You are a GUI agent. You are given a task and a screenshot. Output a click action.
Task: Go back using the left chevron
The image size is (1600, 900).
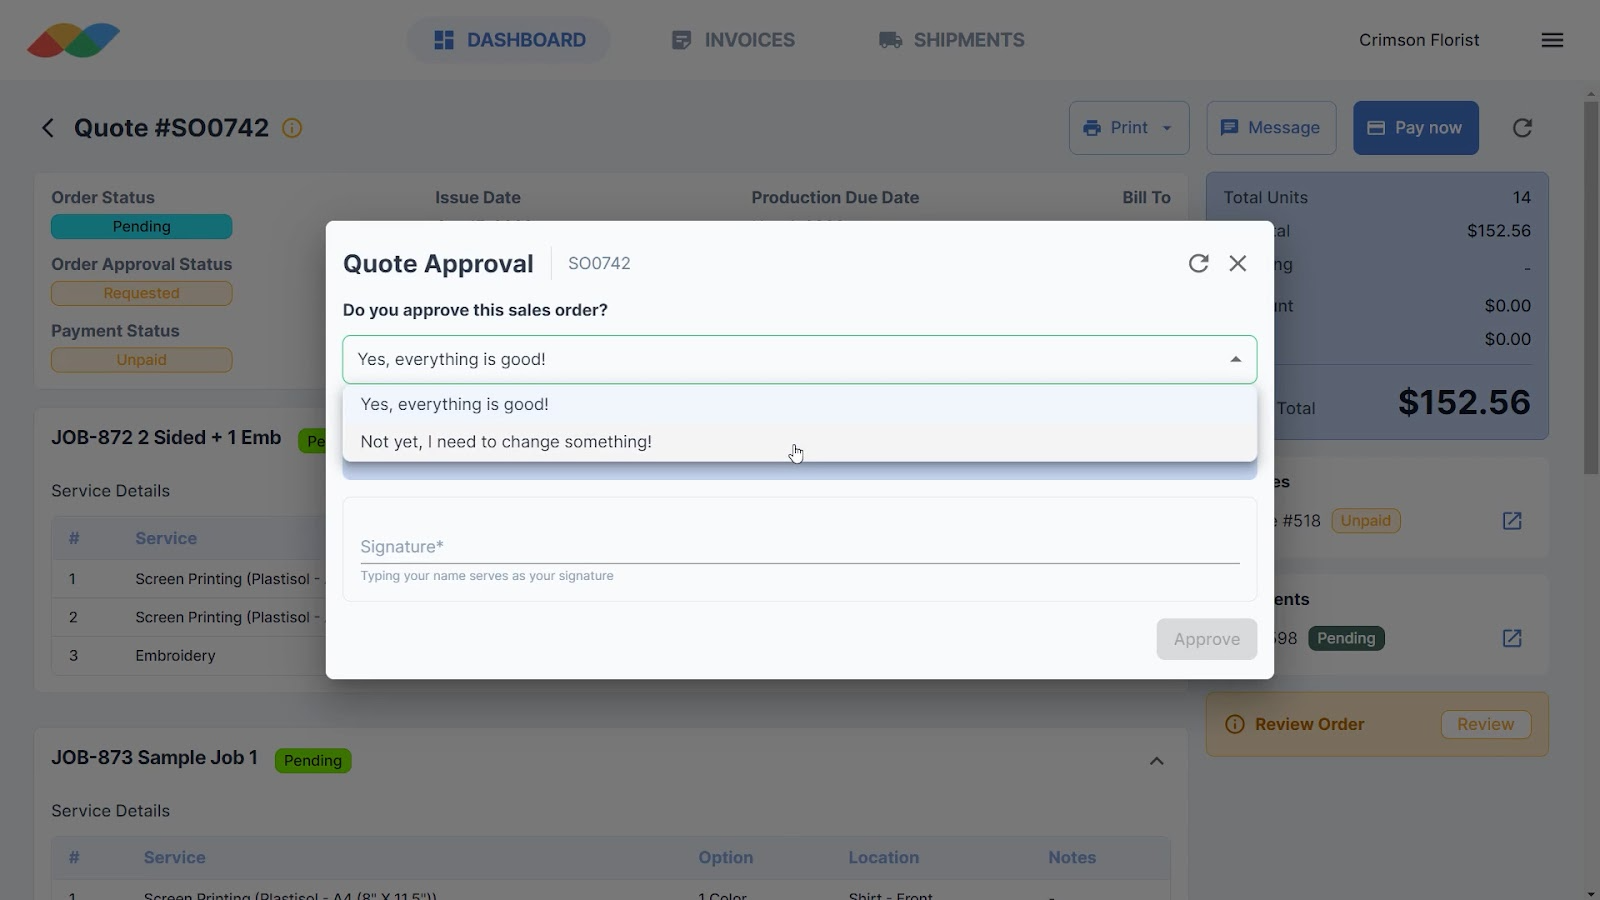[x=47, y=128]
